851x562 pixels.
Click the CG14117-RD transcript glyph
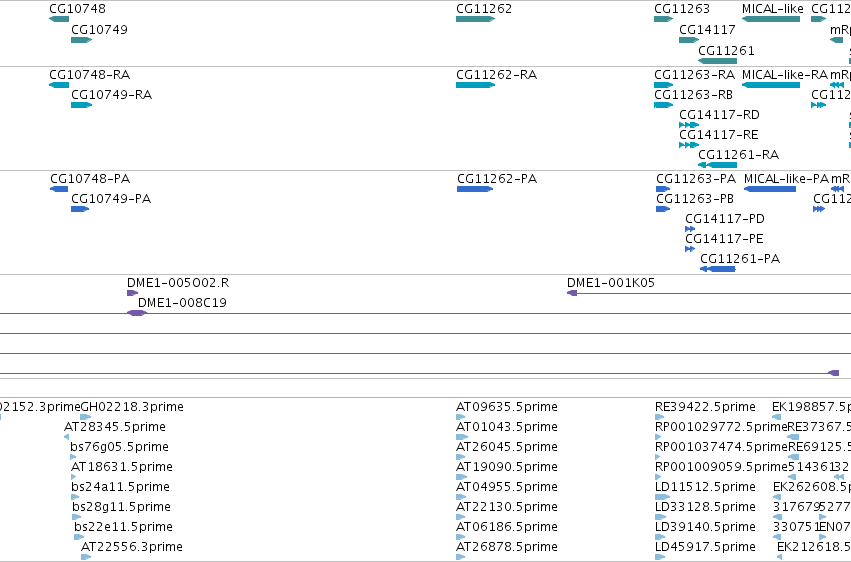689,125
